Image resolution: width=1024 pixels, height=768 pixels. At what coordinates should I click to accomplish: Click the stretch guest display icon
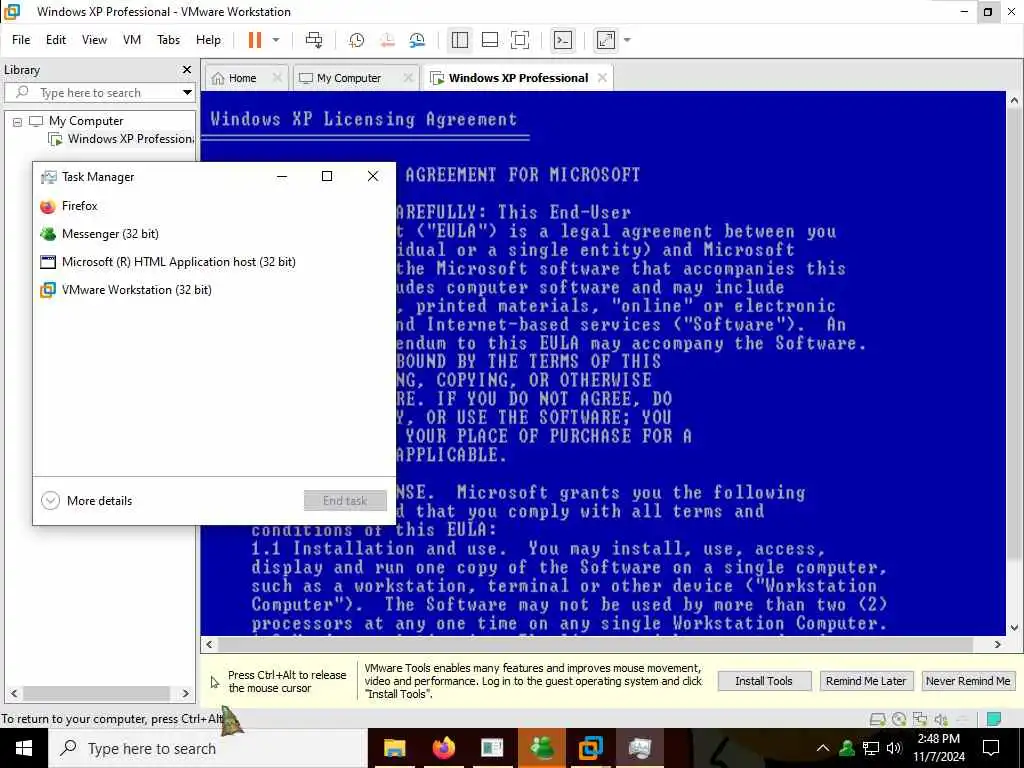605,40
